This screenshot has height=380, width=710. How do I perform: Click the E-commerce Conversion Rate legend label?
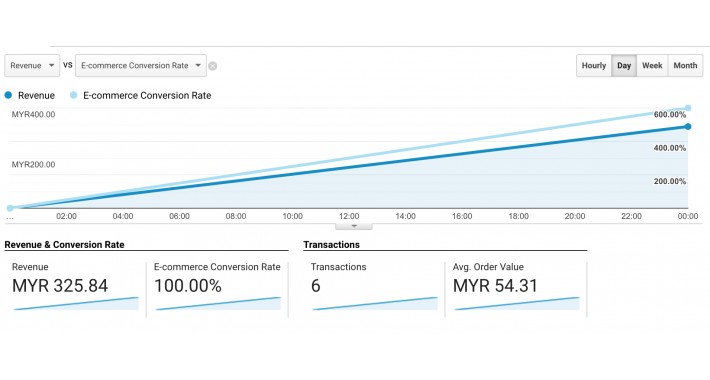[x=147, y=96]
